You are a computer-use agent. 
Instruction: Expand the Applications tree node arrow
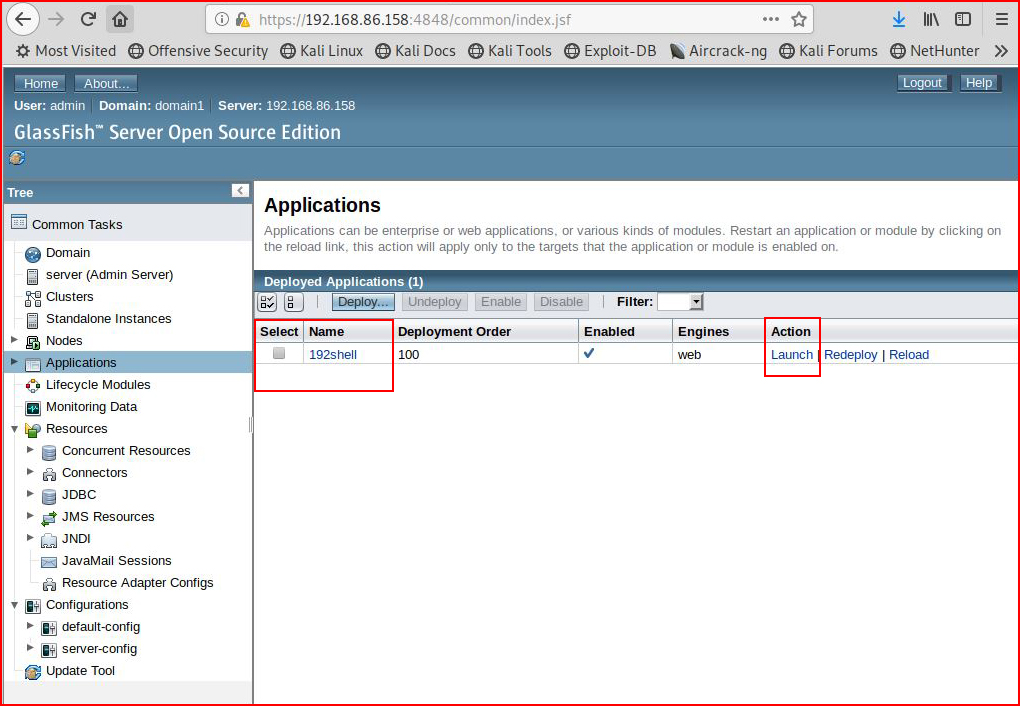(14, 362)
